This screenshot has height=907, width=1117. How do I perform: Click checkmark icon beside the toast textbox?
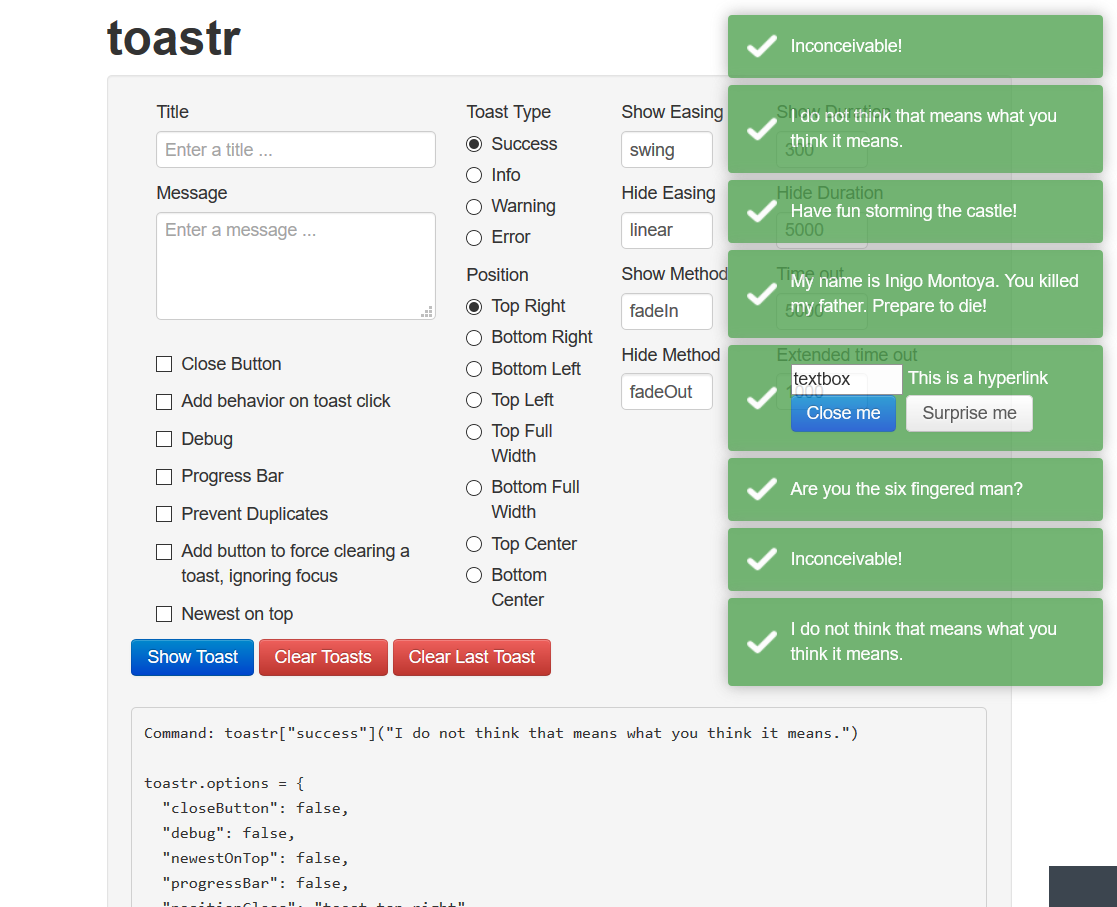tap(762, 398)
